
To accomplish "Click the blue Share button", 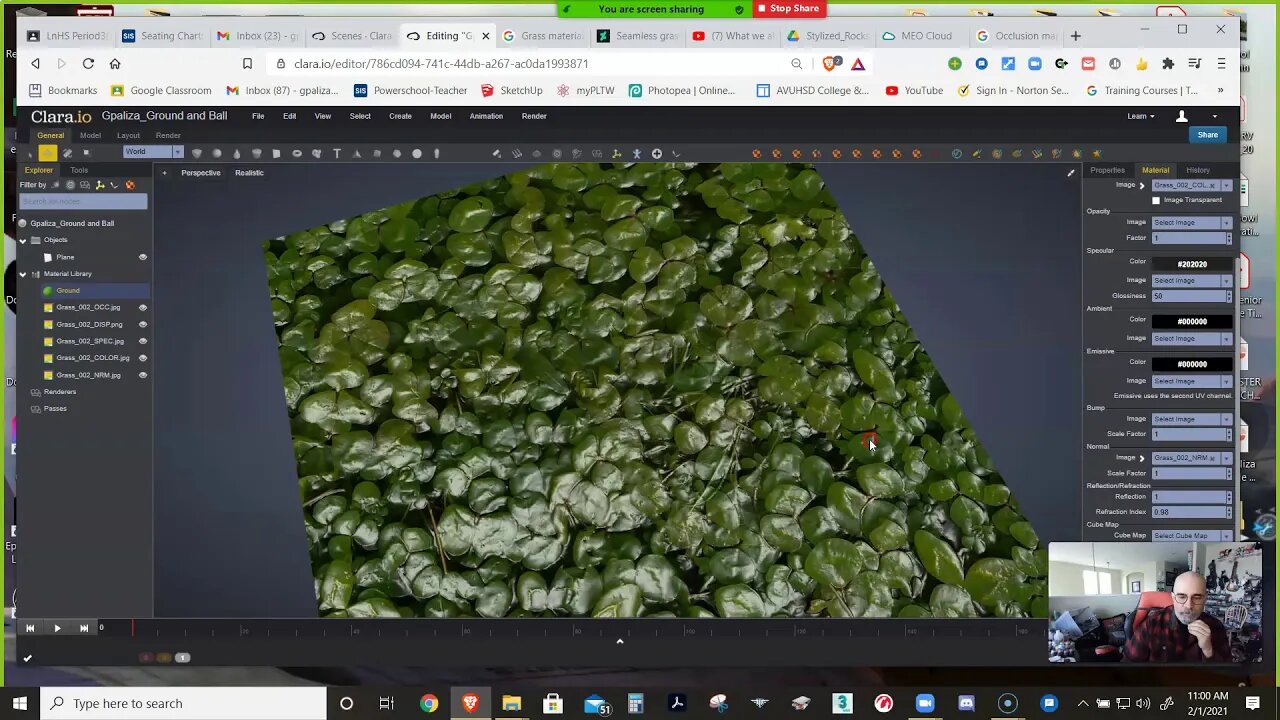I will click(1208, 135).
